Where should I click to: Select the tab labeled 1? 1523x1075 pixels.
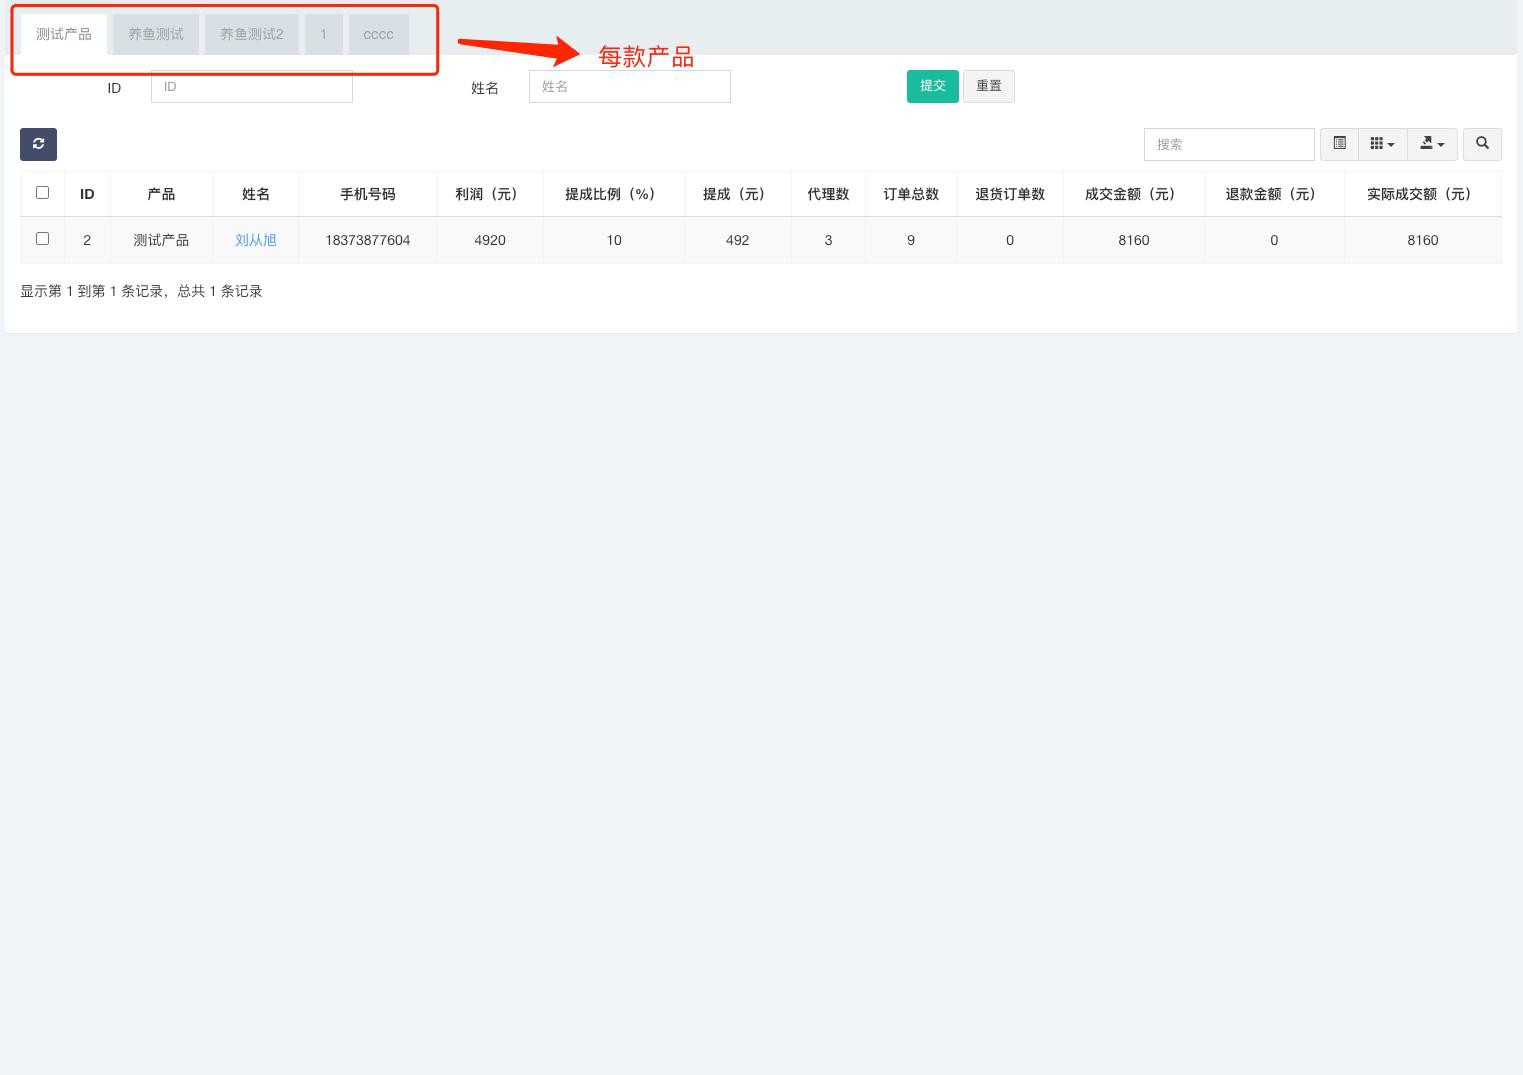coord(323,34)
